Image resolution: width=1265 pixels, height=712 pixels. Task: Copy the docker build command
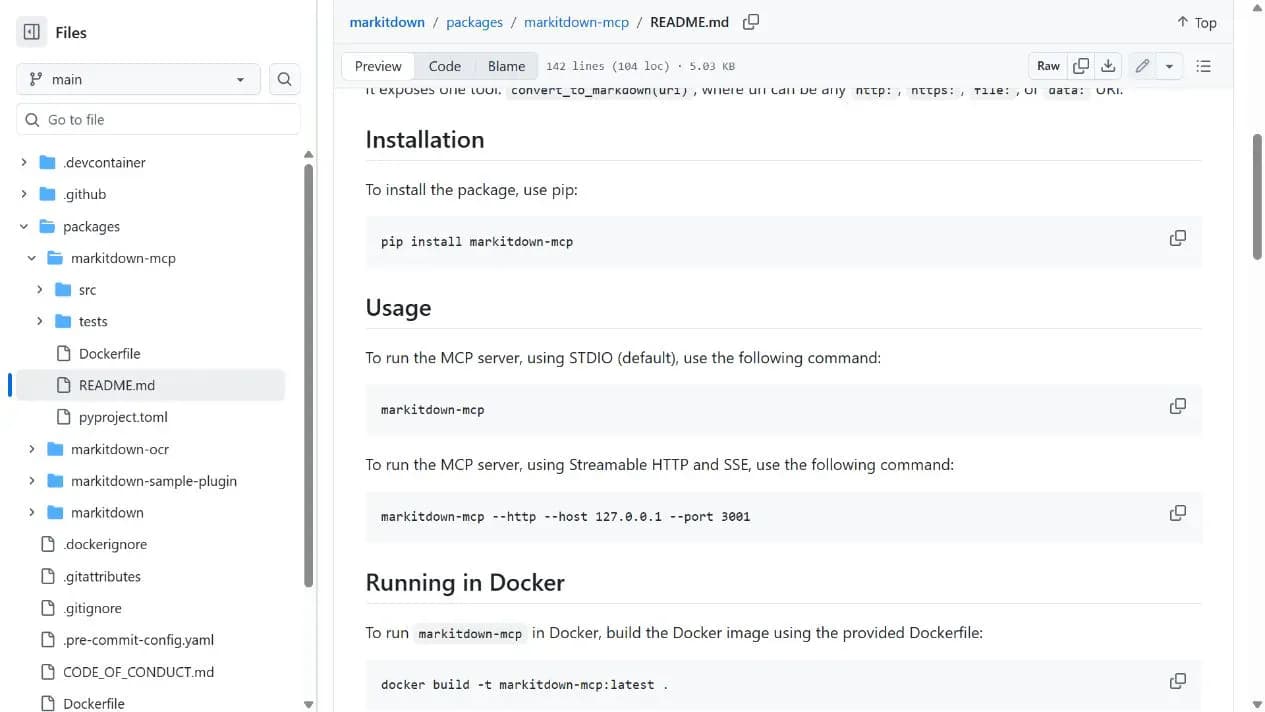click(x=1178, y=681)
